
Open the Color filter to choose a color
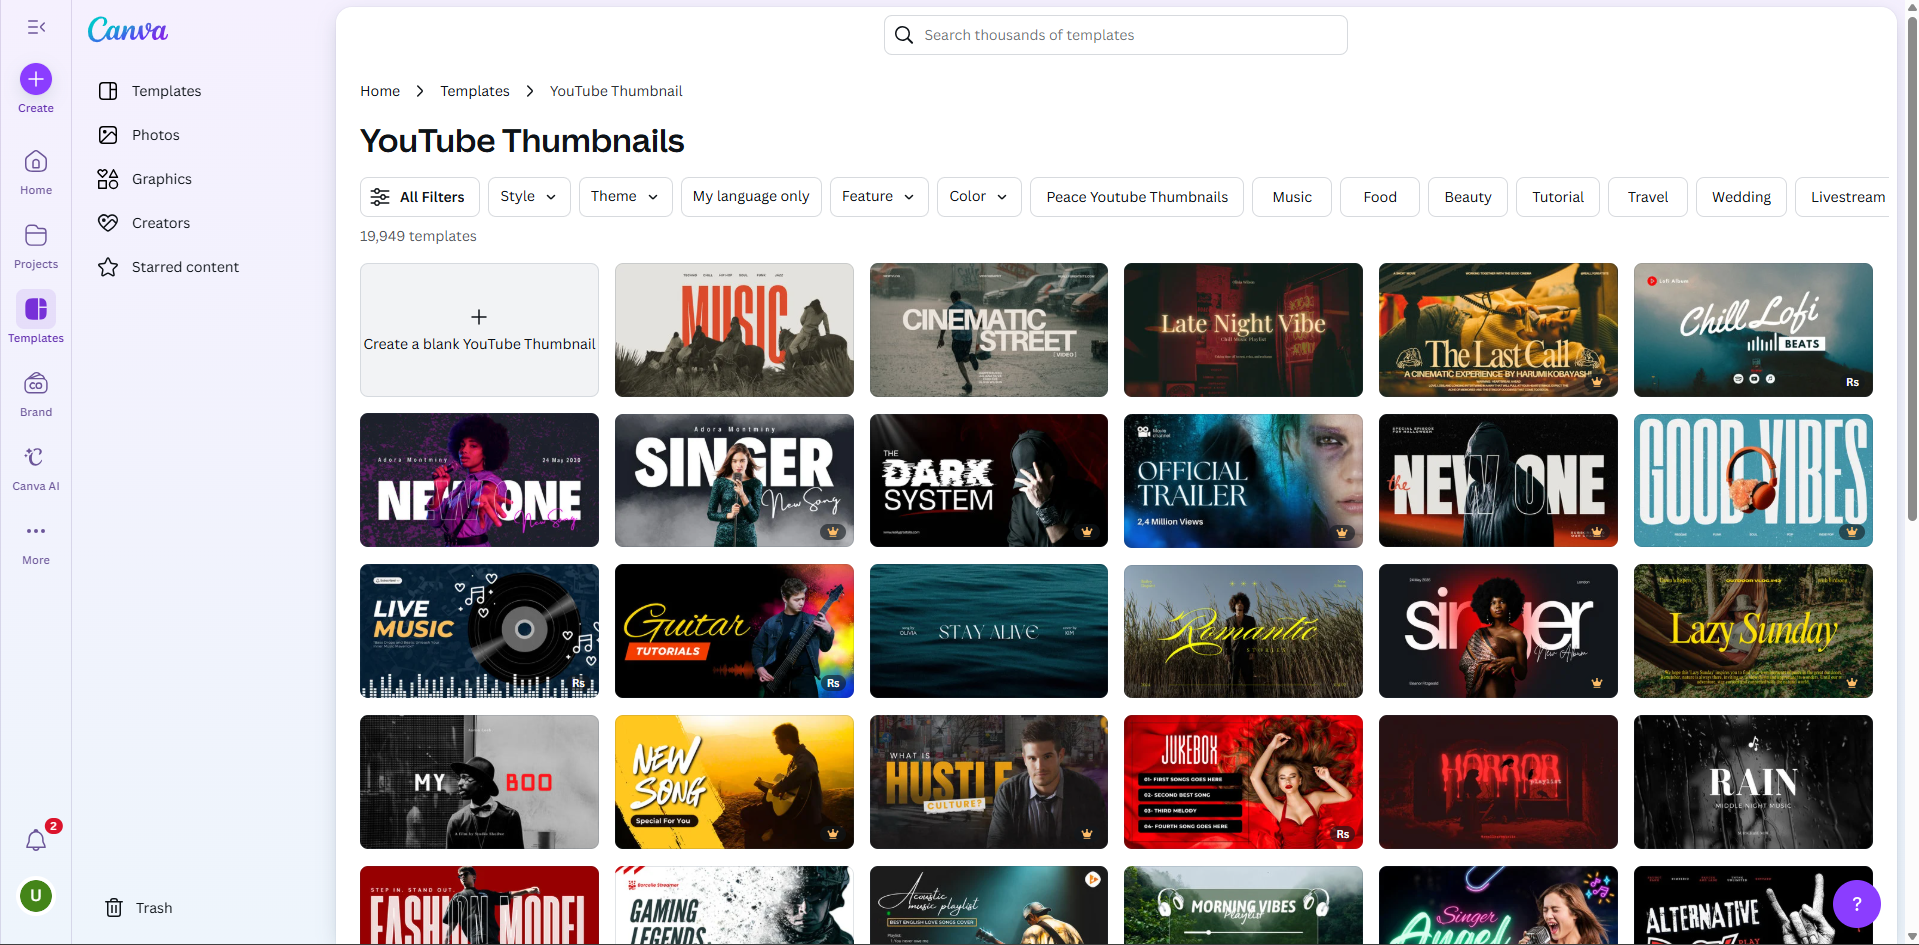tap(977, 196)
